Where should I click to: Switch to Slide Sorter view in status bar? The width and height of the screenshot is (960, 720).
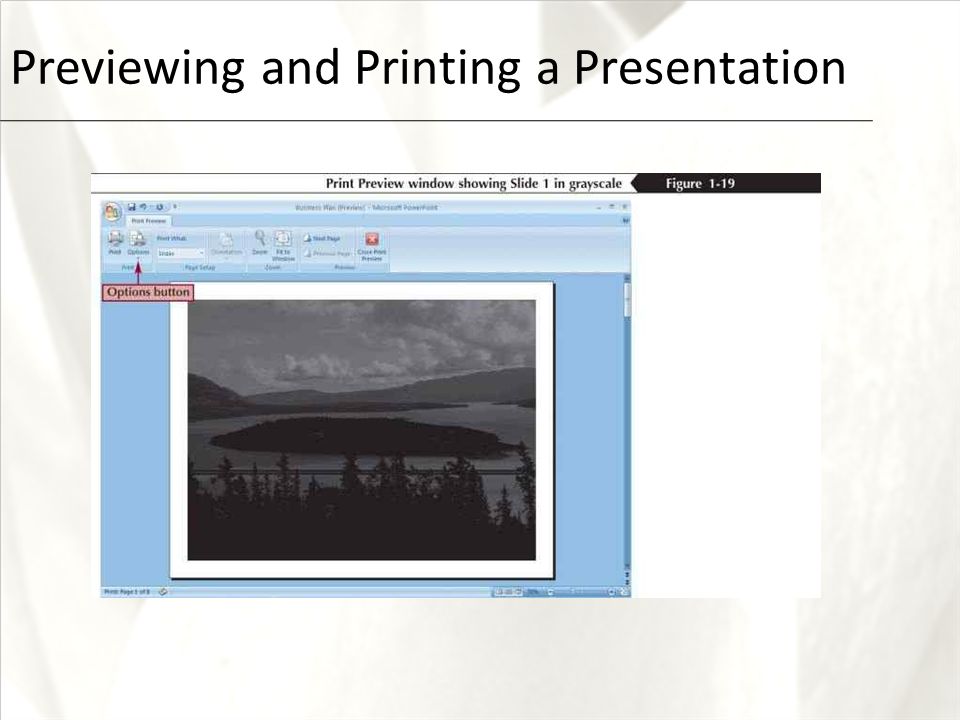509,592
